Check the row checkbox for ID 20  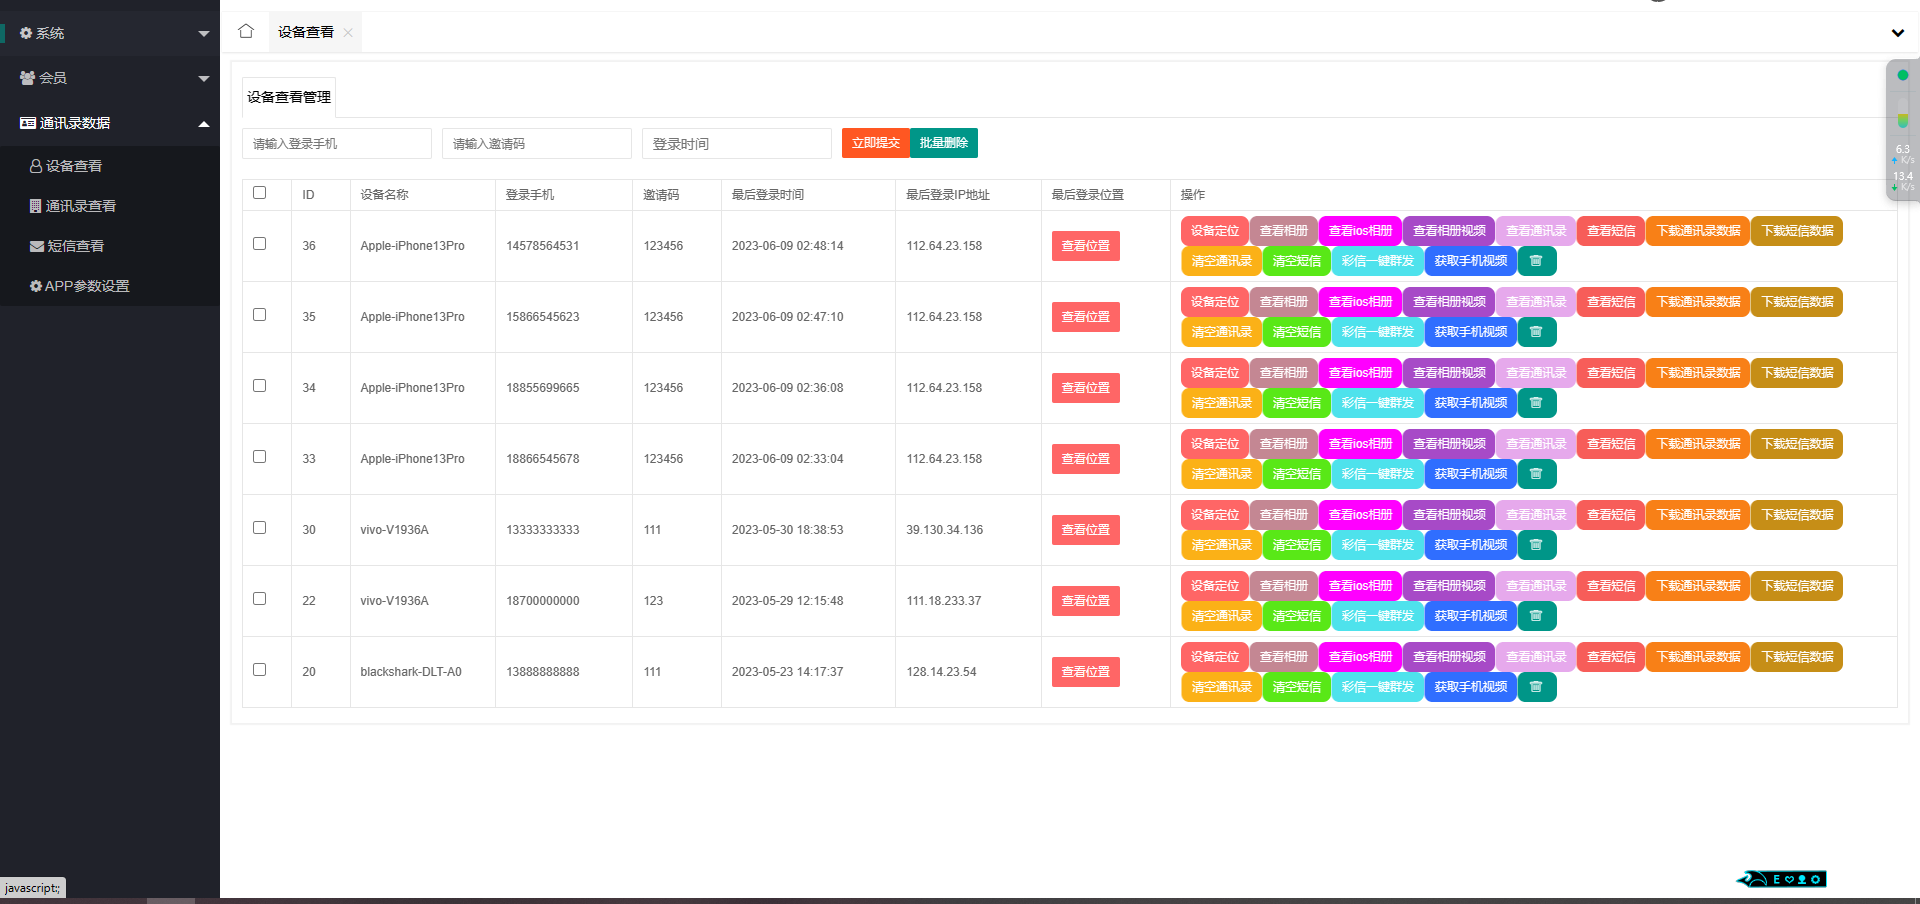260,670
